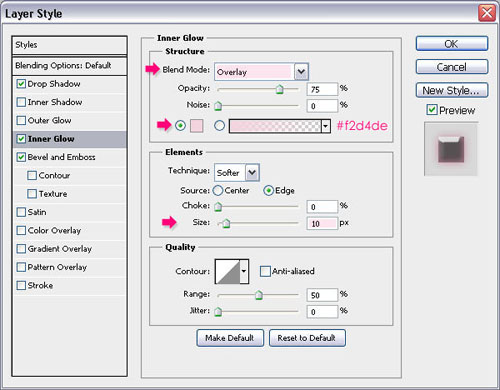Expand the Blend Mode dropdown arrow
This screenshot has width=500, height=390.
(x=301, y=72)
